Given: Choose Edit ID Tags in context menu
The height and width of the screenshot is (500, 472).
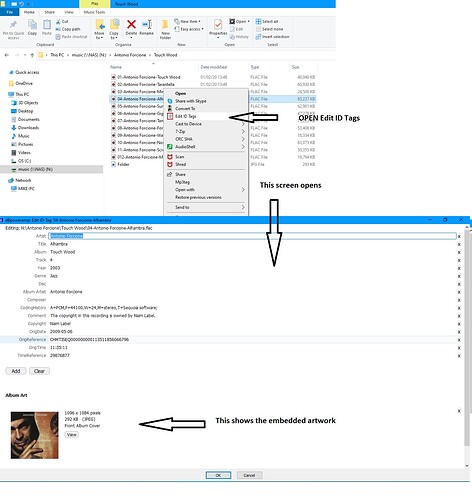Looking at the screenshot, I should [x=186, y=116].
